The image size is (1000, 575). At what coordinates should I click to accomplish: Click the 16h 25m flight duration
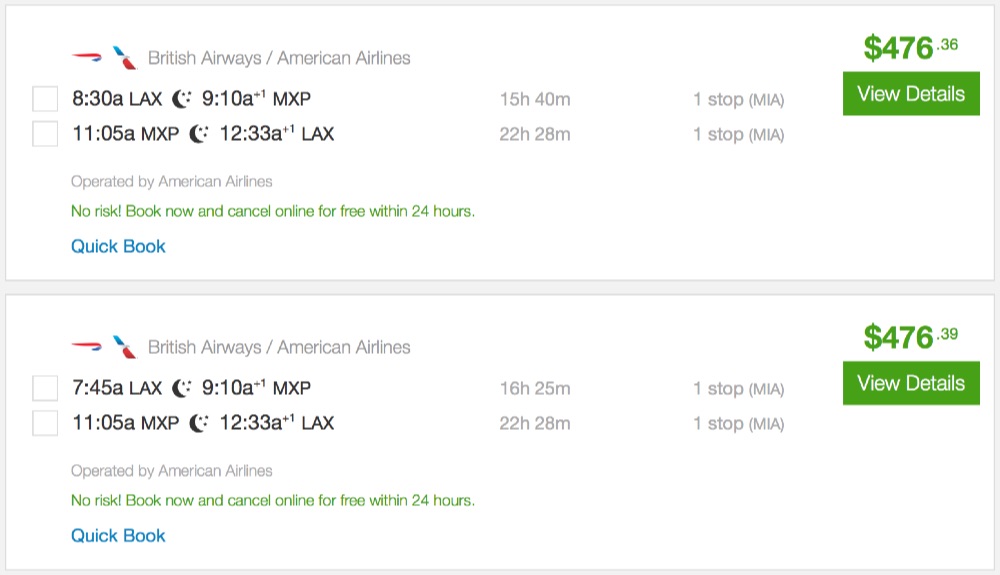point(535,389)
